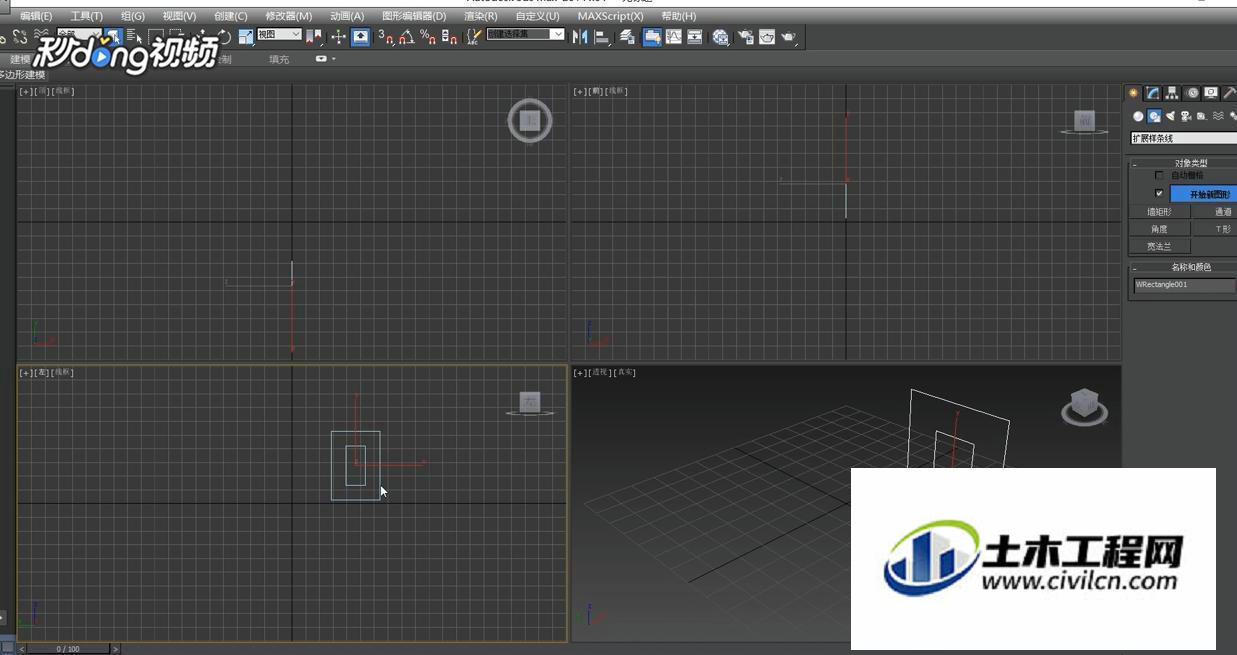Open the 创建选择集 dropdown
Image resolution: width=1237 pixels, height=655 pixels.
(x=525, y=34)
